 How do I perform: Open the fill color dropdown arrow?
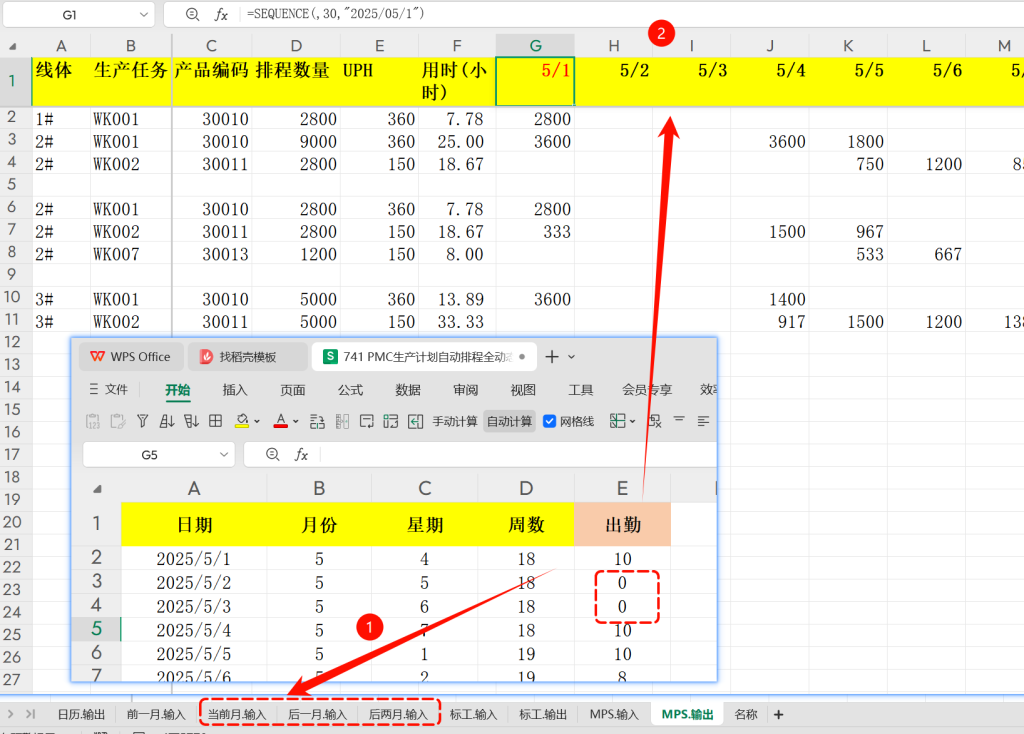click(257, 422)
